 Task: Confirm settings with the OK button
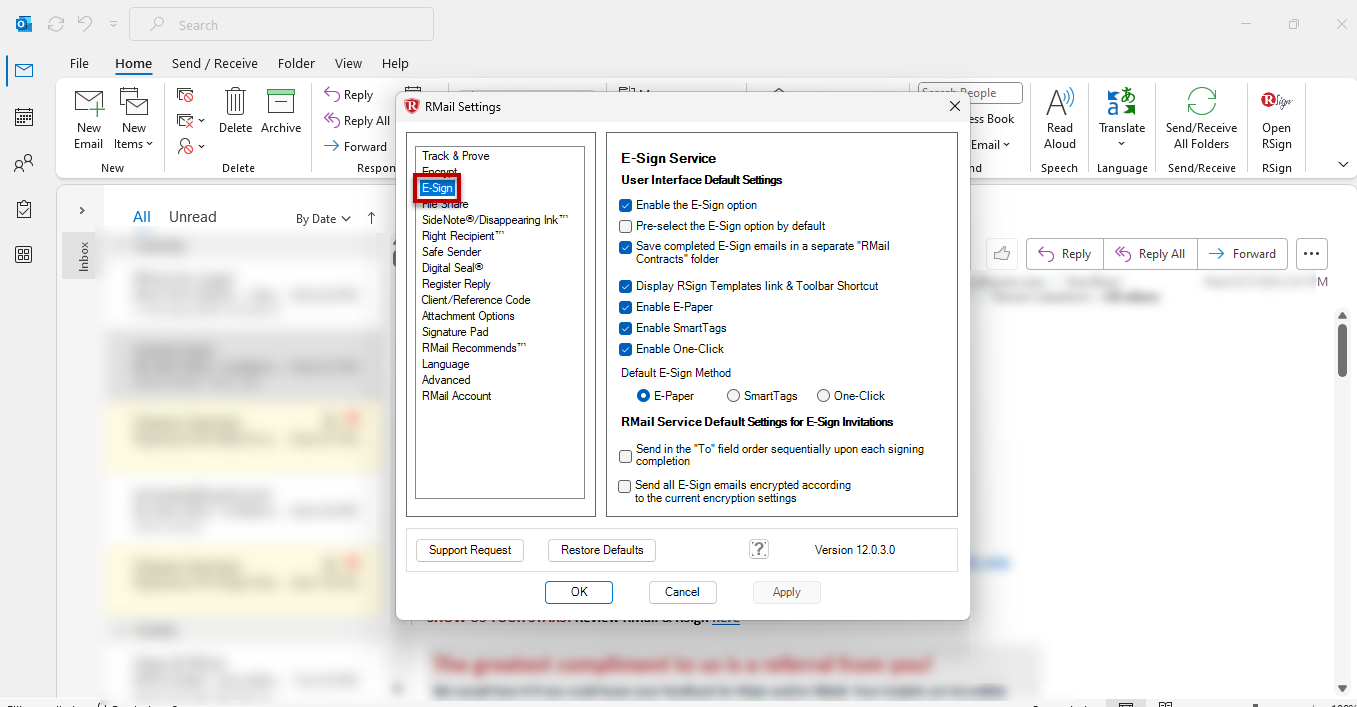coord(579,592)
